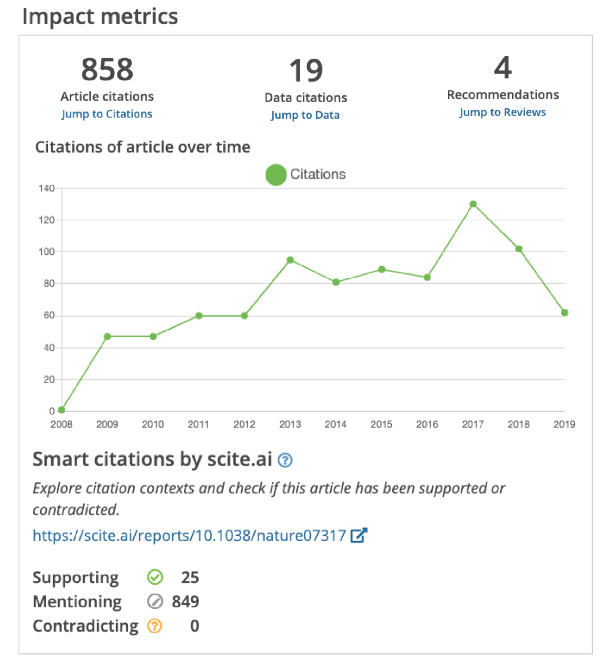The width and height of the screenshot is (600, 658).
Task: Open the Jump to Reviews link
Action: click(x=502, y=112)
